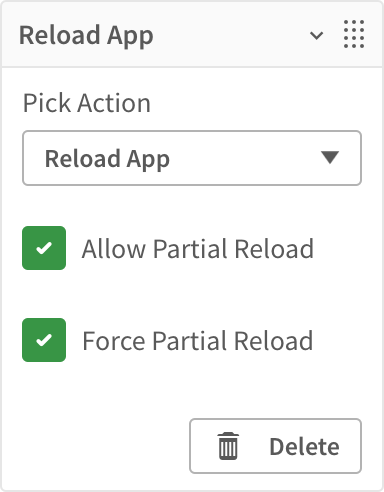
Task: Click the Delete text label
Action: pyautogui.click(x=304, y=447)
